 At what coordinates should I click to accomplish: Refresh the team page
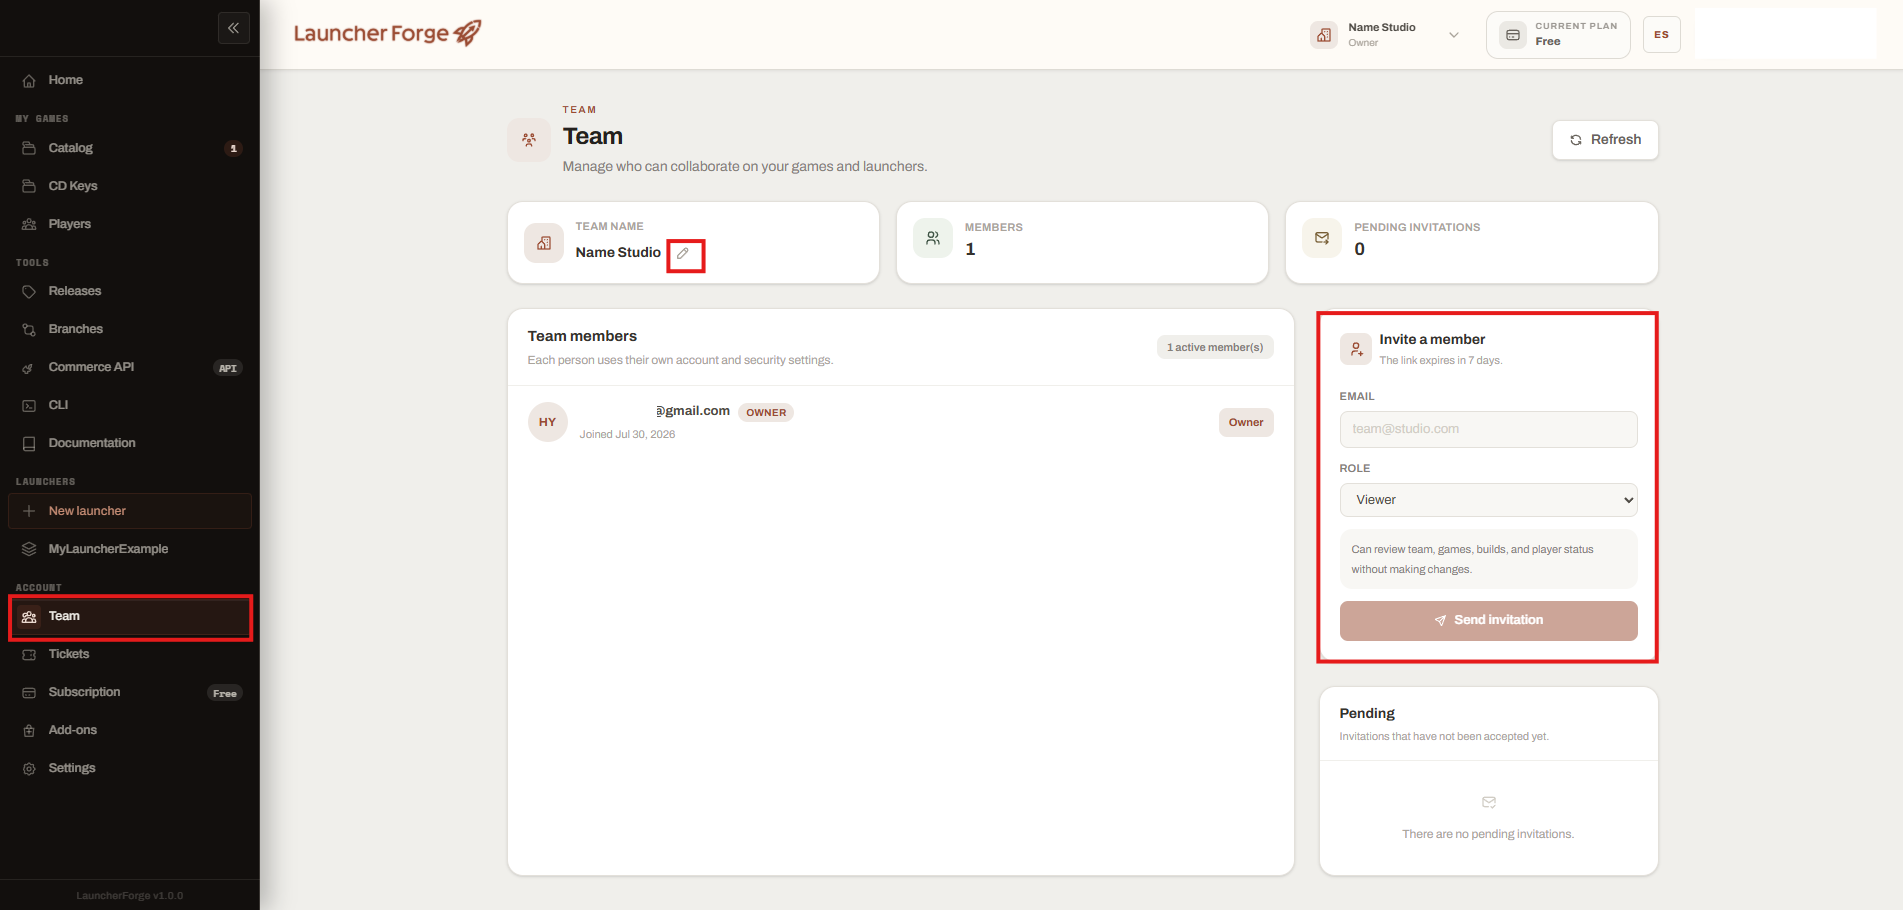1605,140
